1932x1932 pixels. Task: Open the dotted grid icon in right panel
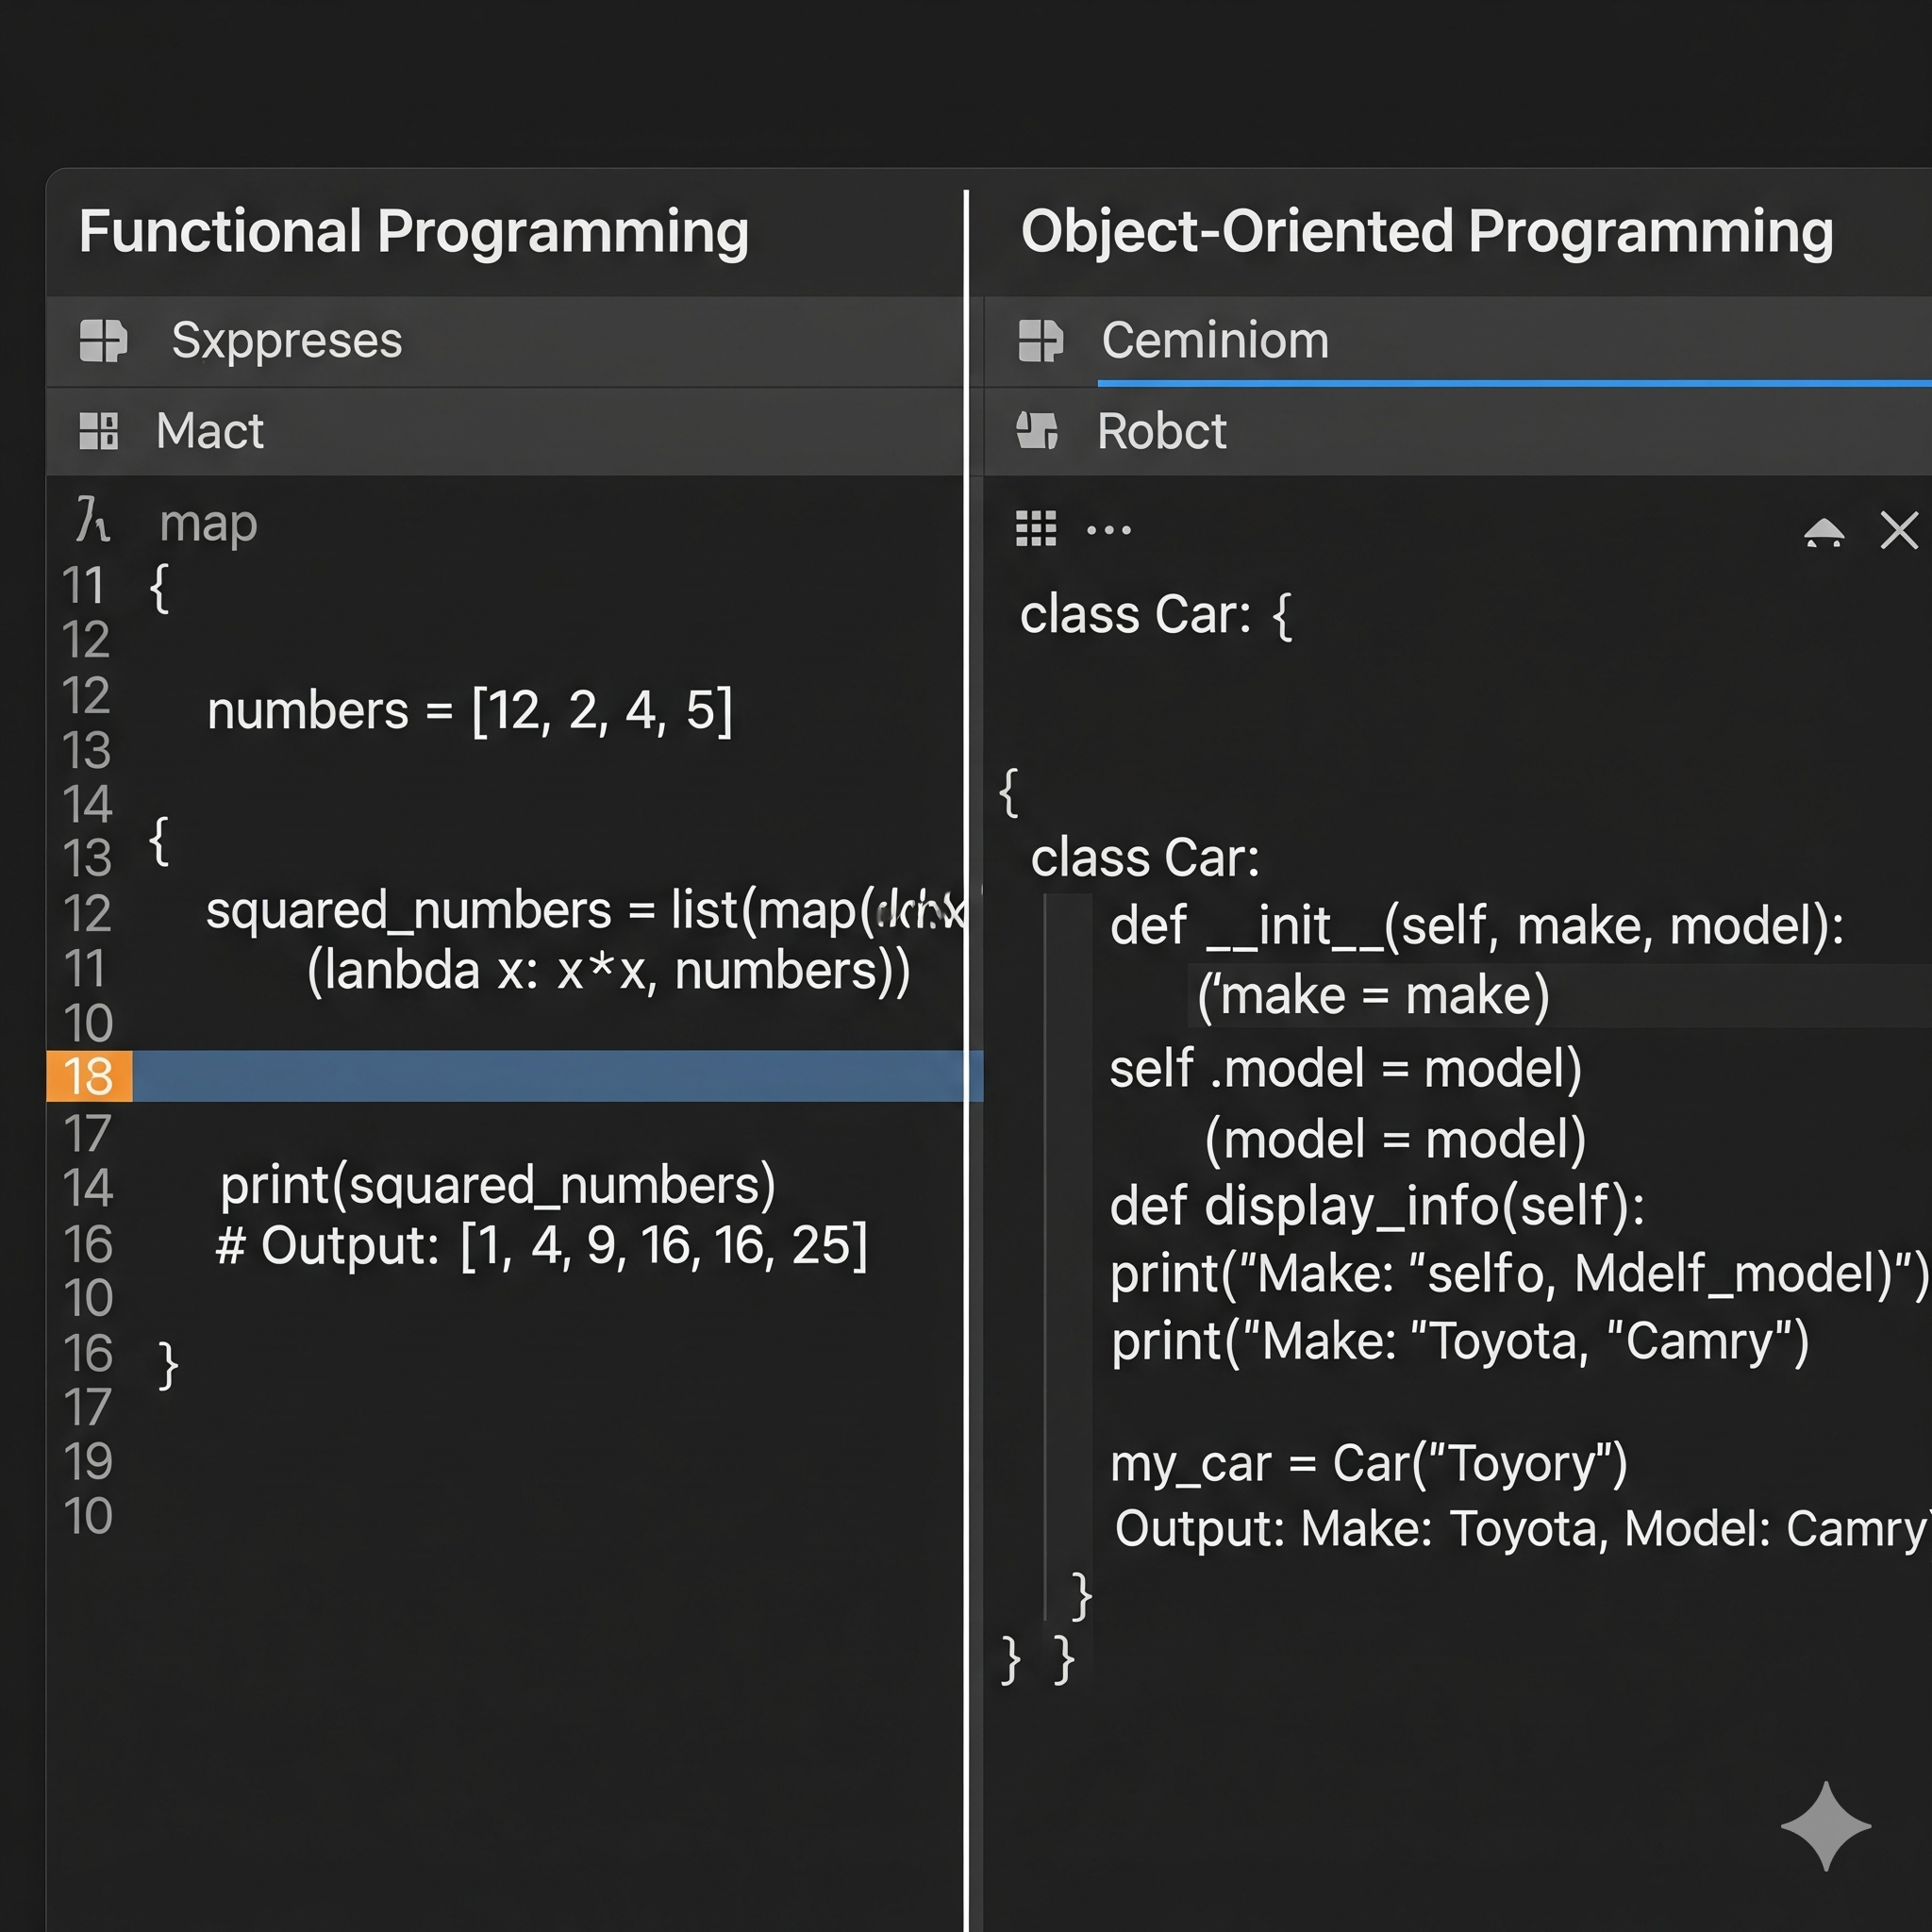click(x=1036, y=529)
